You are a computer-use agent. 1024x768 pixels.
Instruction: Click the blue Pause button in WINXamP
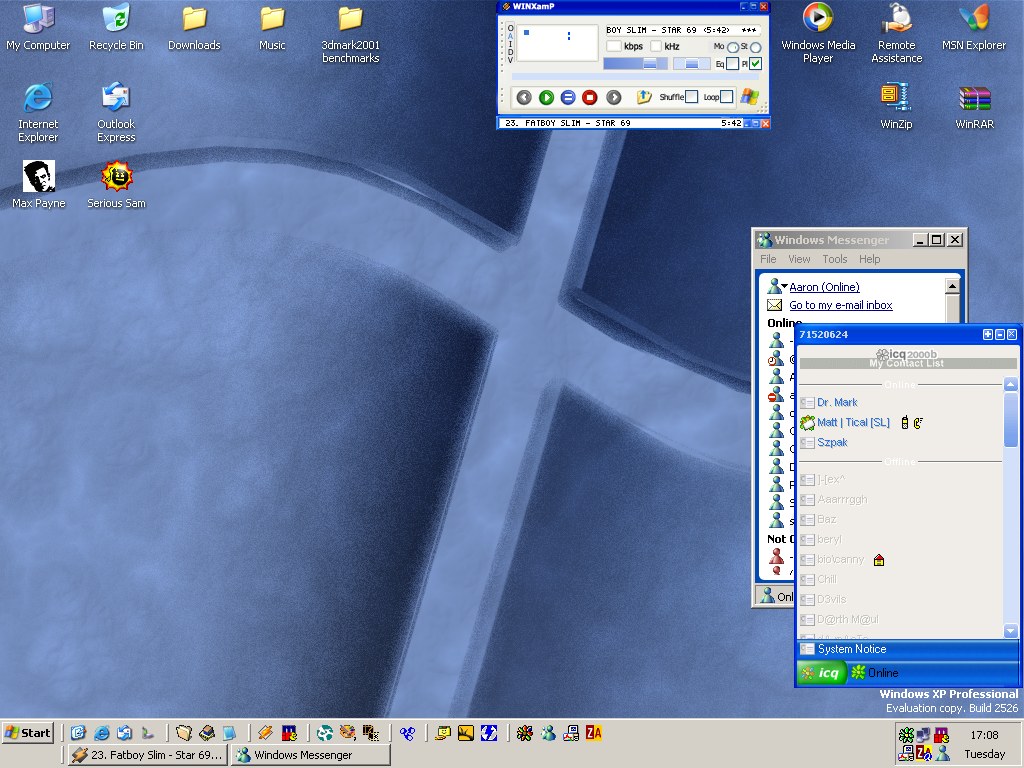coord(568,97)
